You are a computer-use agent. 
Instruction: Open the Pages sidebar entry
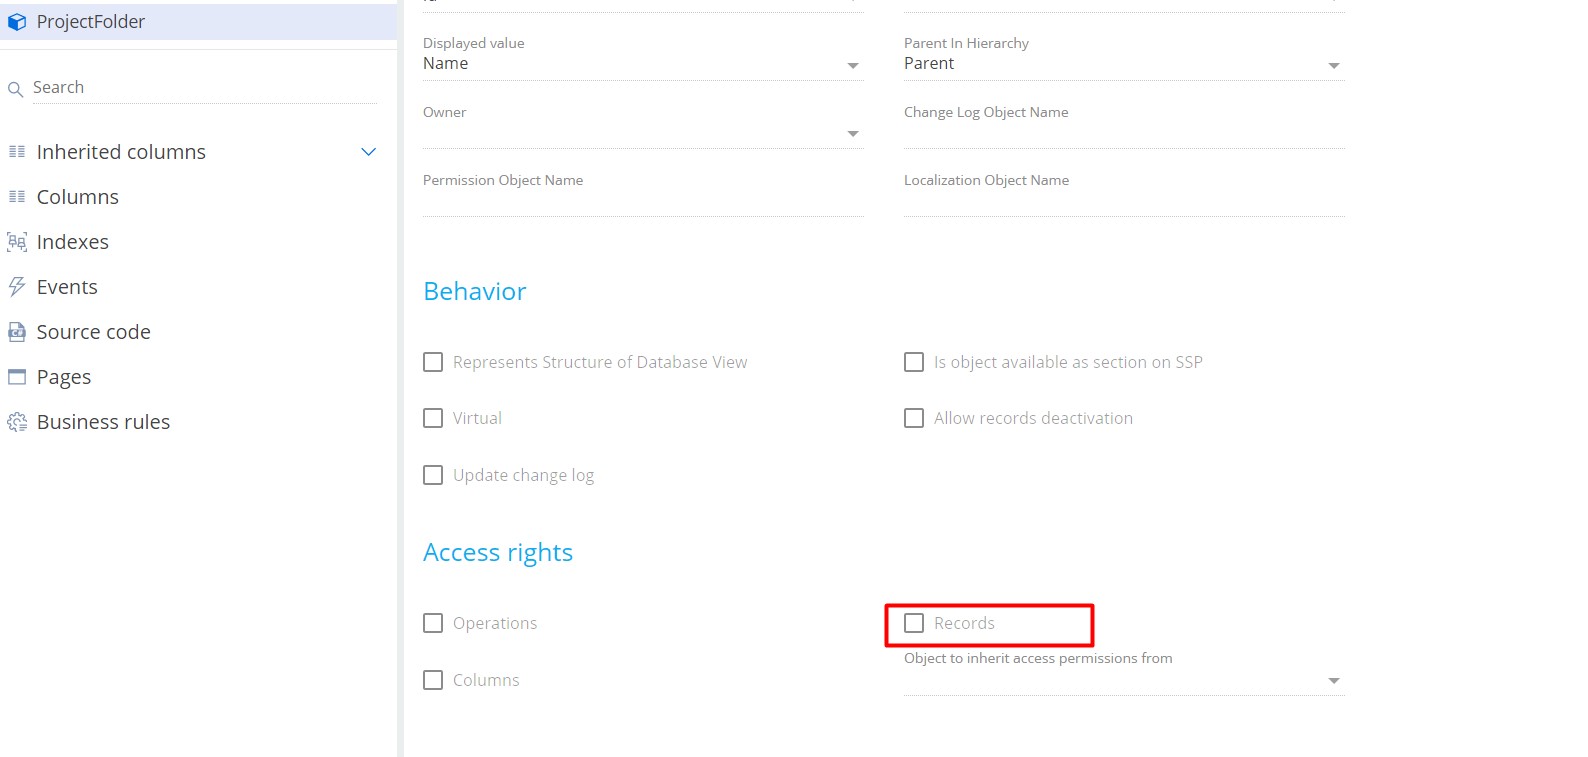(64, 377)
